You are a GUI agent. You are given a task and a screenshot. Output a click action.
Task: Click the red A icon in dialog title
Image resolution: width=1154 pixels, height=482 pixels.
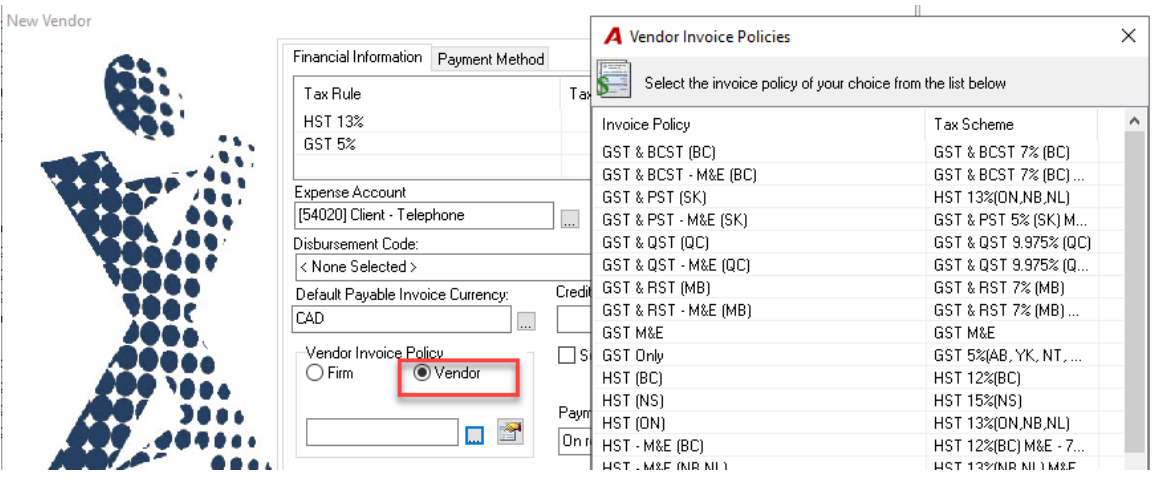(x=612, y=36)
